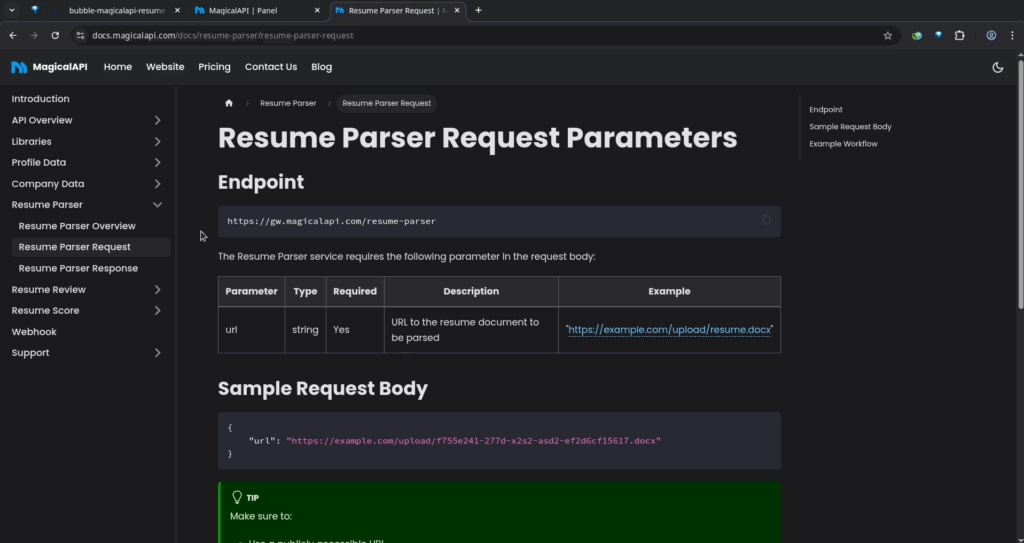This screenshot has width=1024, height=543.
Task: Open browser profile avatar icon
Action: (991, 35)
